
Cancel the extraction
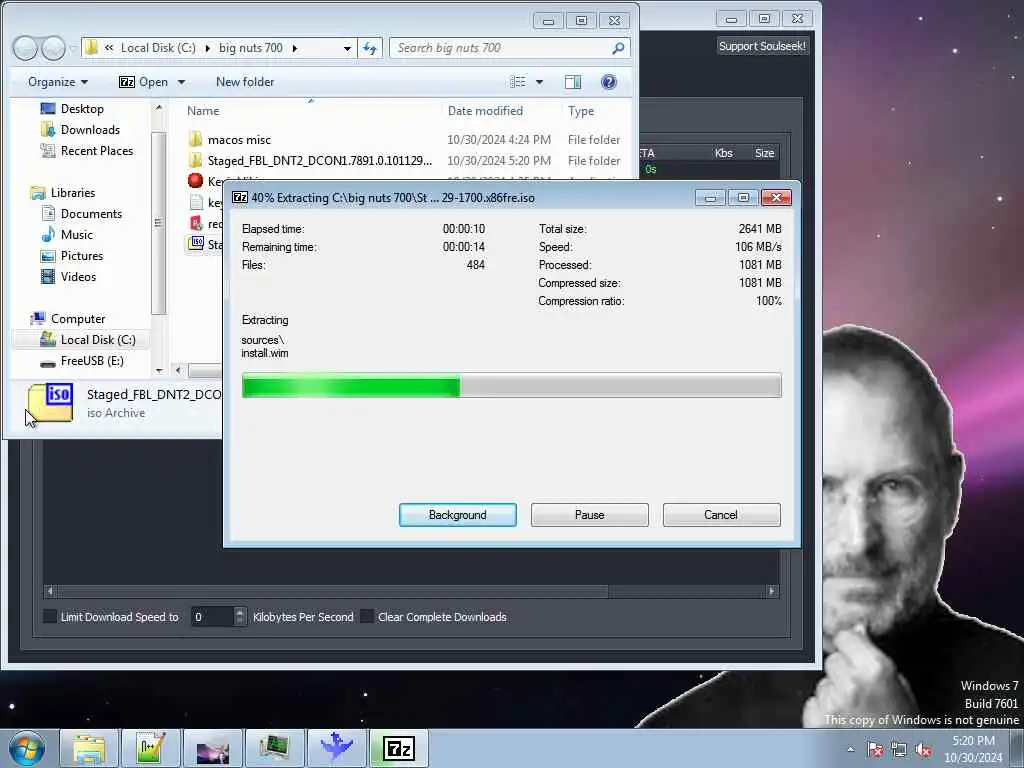click(x=721, y=515)
